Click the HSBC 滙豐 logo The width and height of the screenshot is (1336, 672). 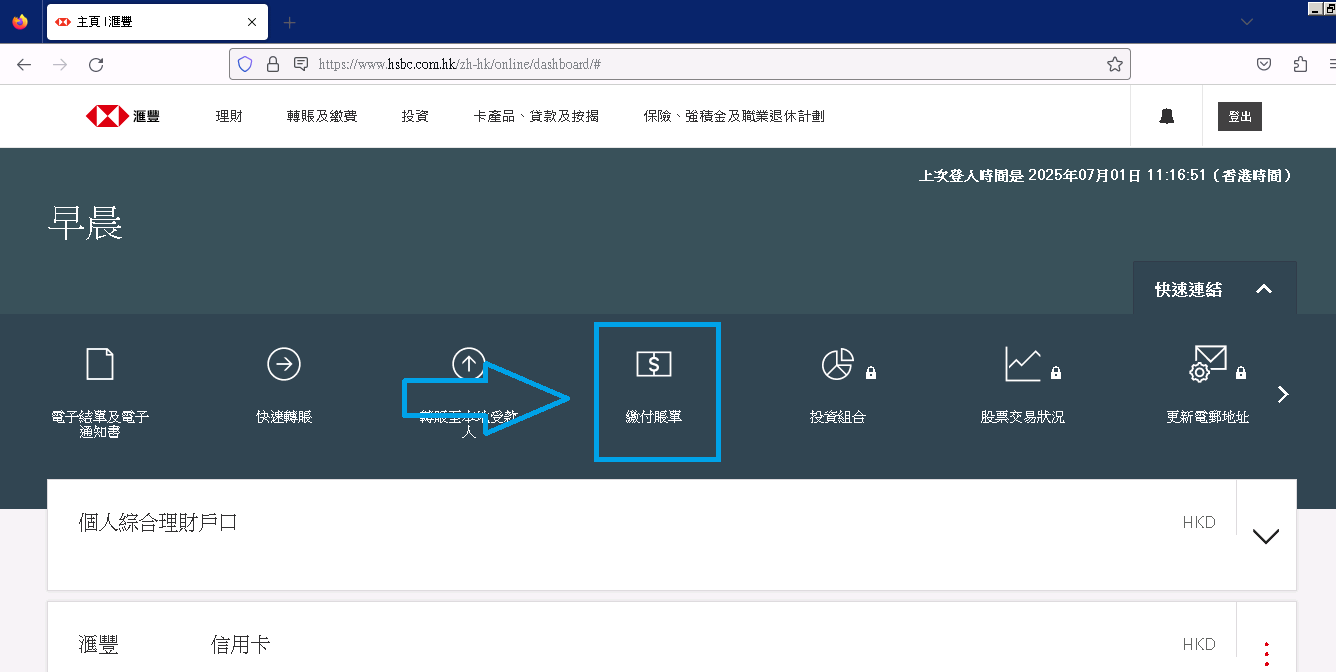coord(123,117)
